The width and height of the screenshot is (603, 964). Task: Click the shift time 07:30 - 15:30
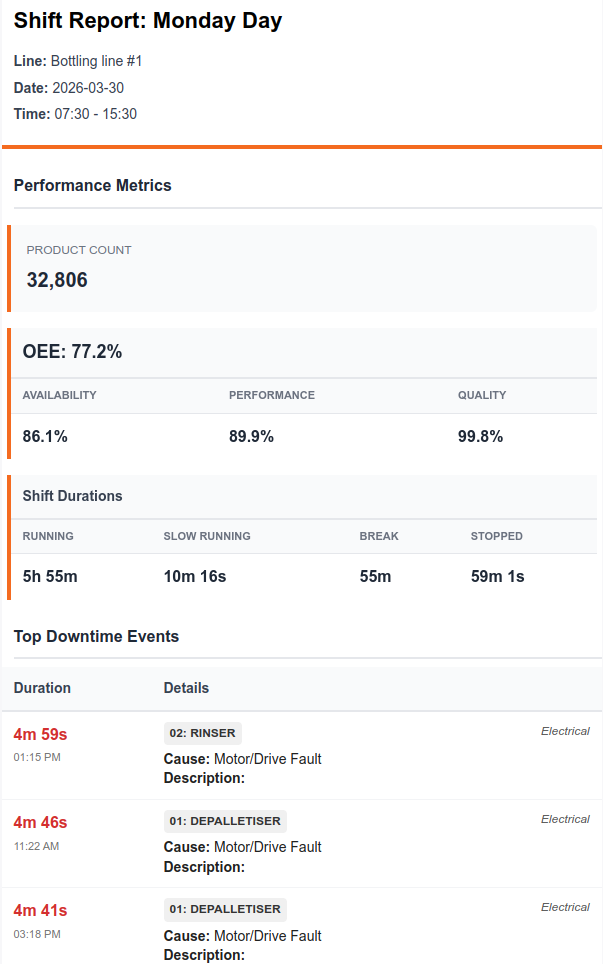point(96,114)
